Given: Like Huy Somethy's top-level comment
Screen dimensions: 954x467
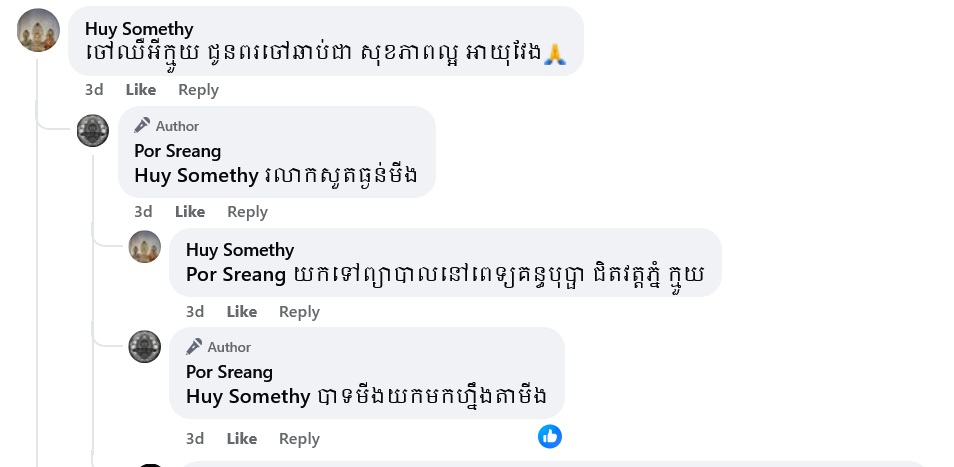Looking at the screenshot, I should pos(140,90).
